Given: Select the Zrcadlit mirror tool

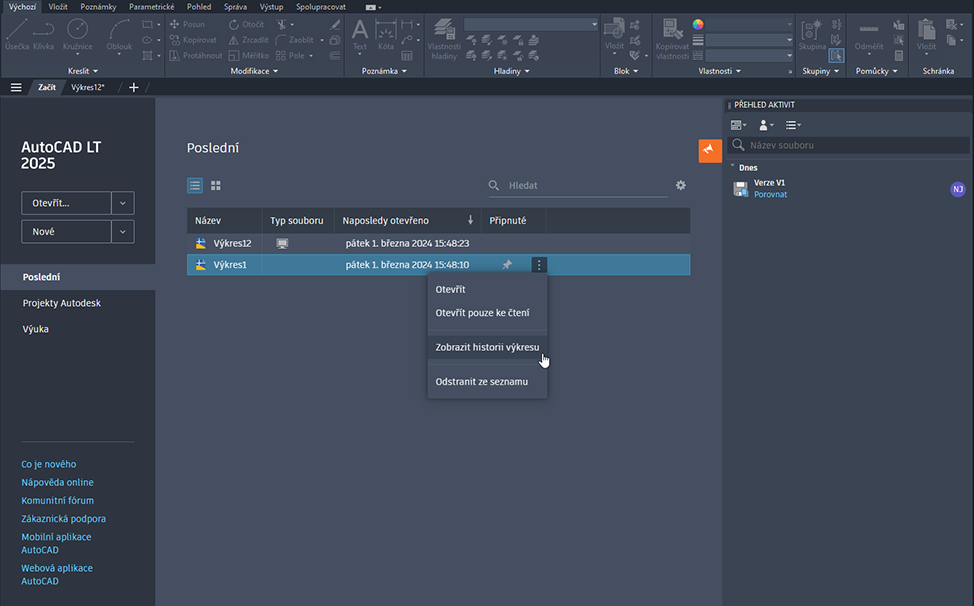Looking at the screenshot, I should coord(248,40).
